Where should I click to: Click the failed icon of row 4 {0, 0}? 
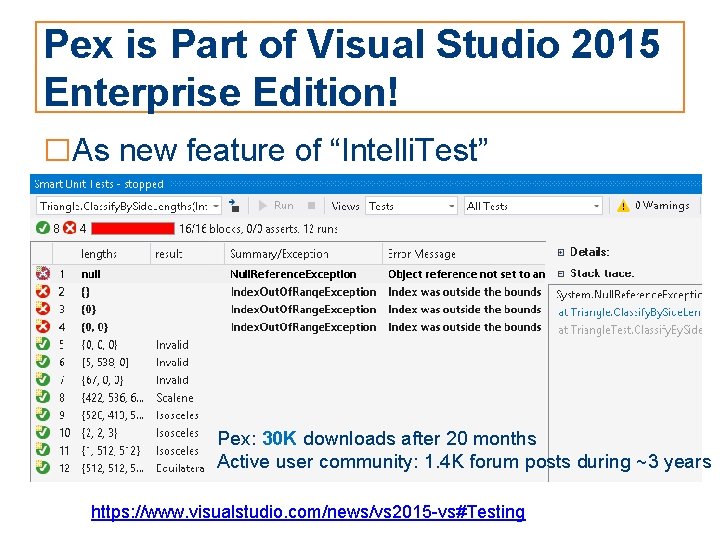tap(43, 327)
